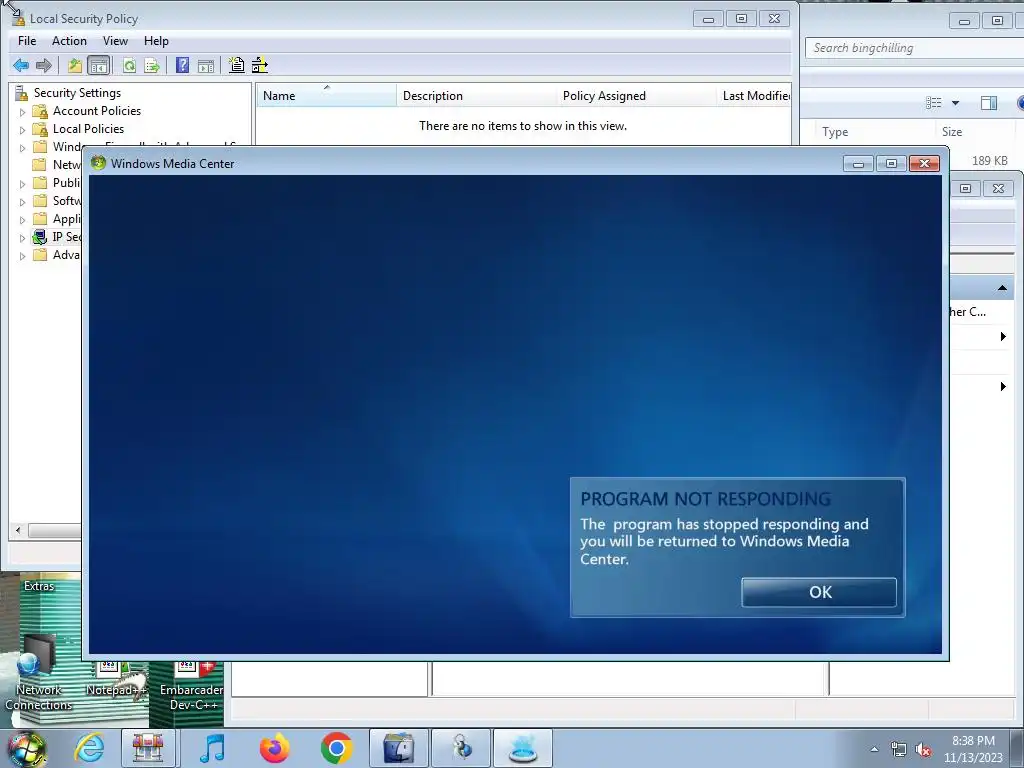This screenshot has width=1024, height=768.
Task: Click the Up one level folder icon
Action: [74, 65]
